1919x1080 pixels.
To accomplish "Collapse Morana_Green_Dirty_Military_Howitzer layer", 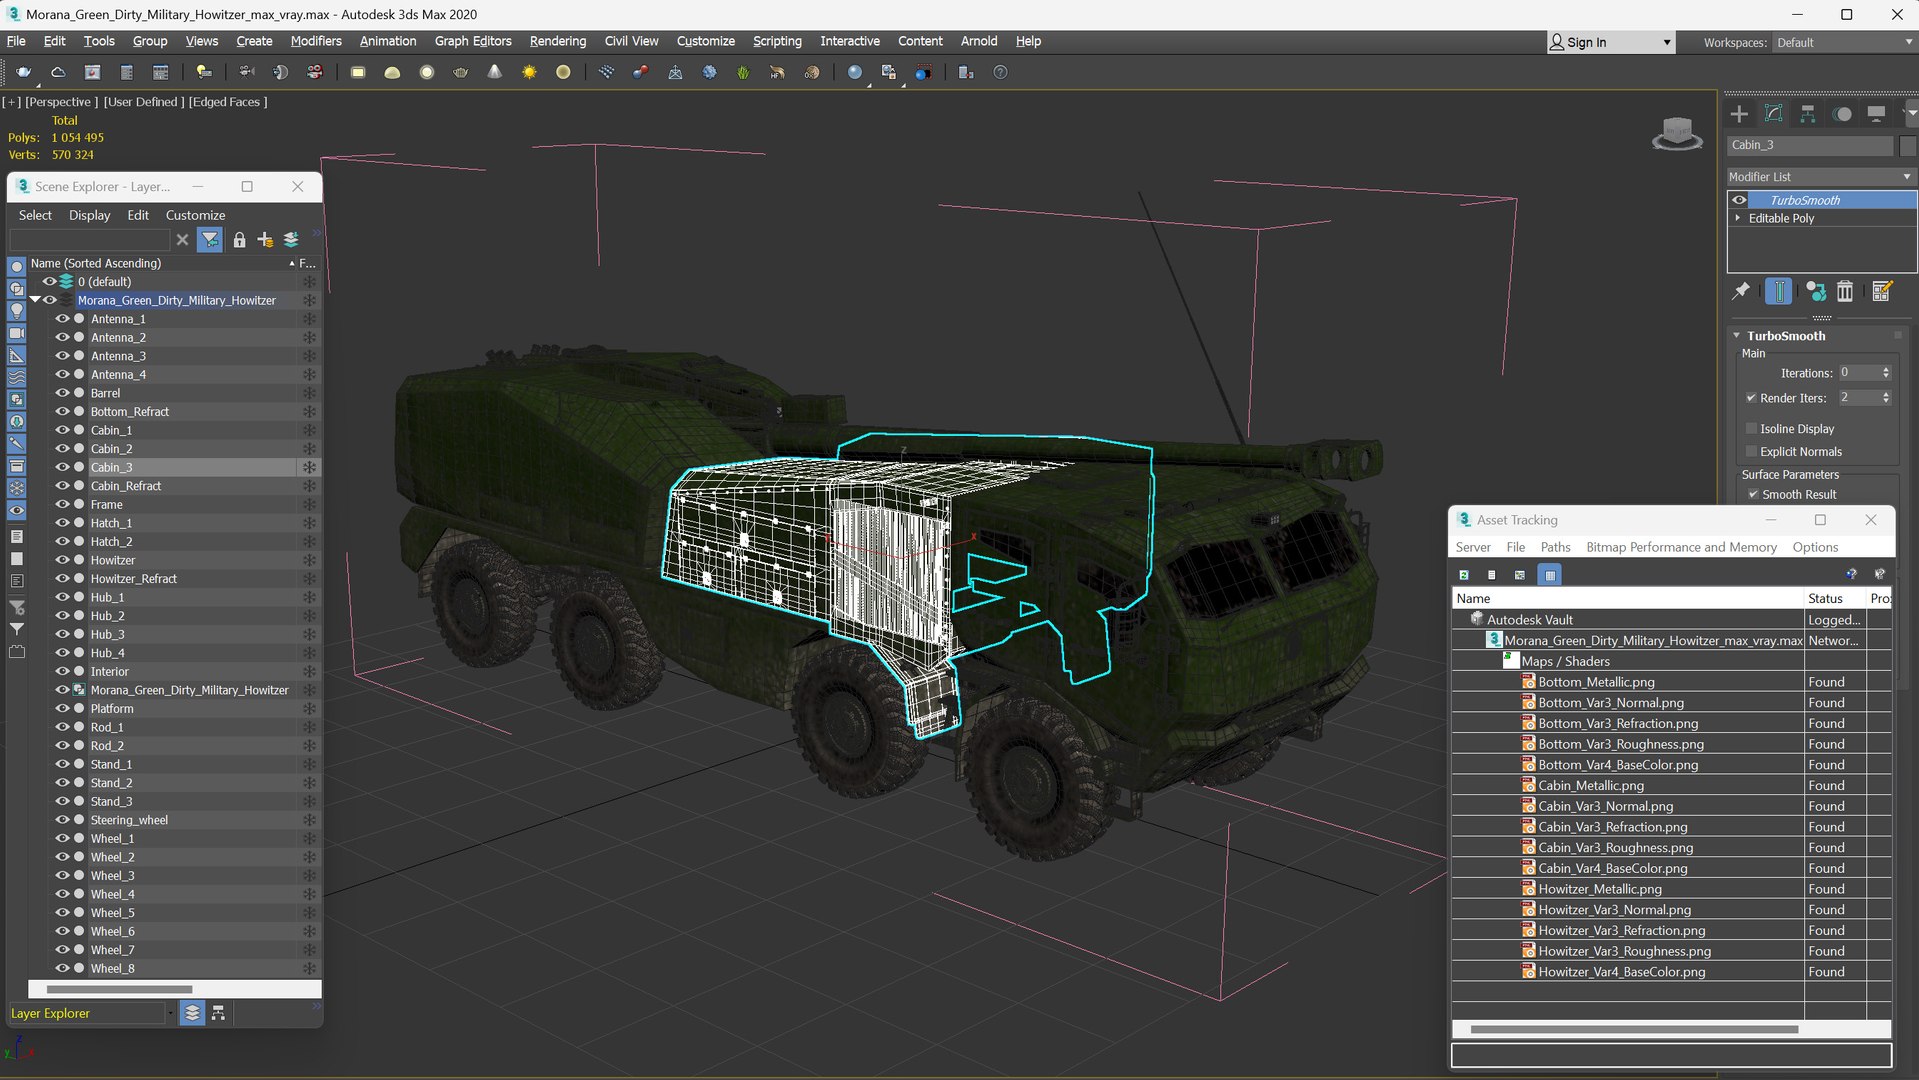I will click(x=35, y=300).
